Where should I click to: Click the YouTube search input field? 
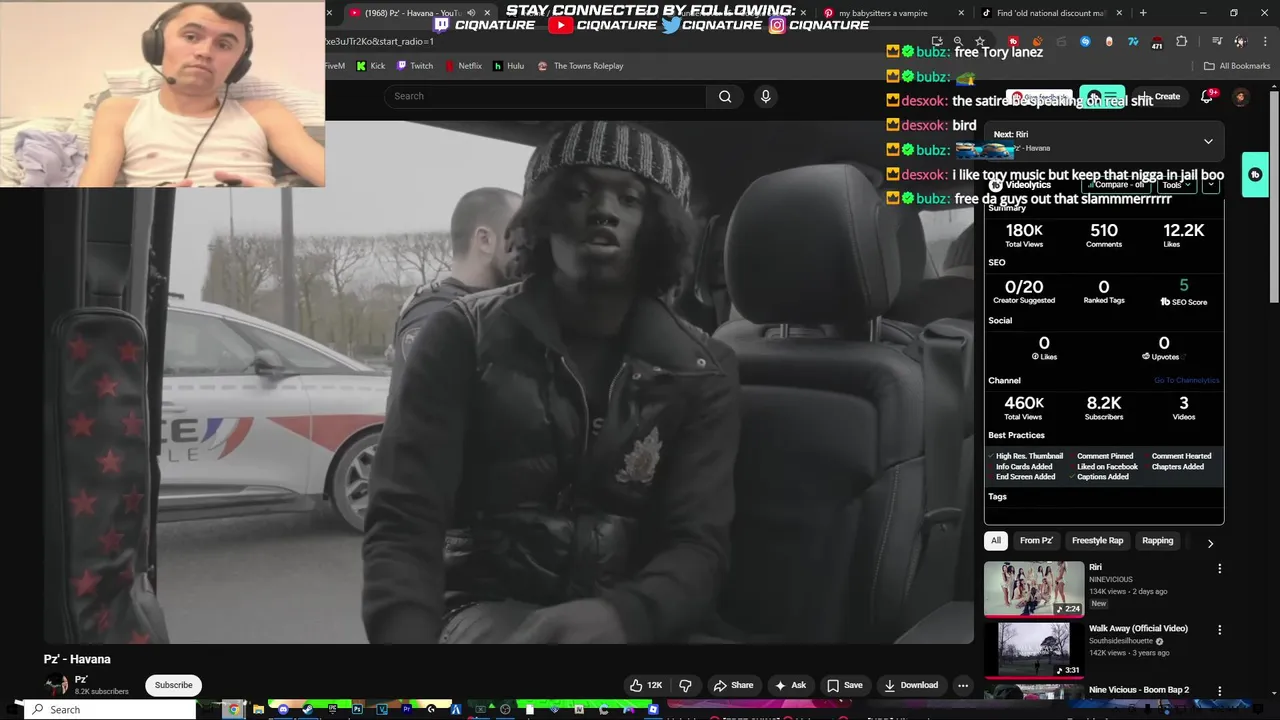click(x=546, y=96)
